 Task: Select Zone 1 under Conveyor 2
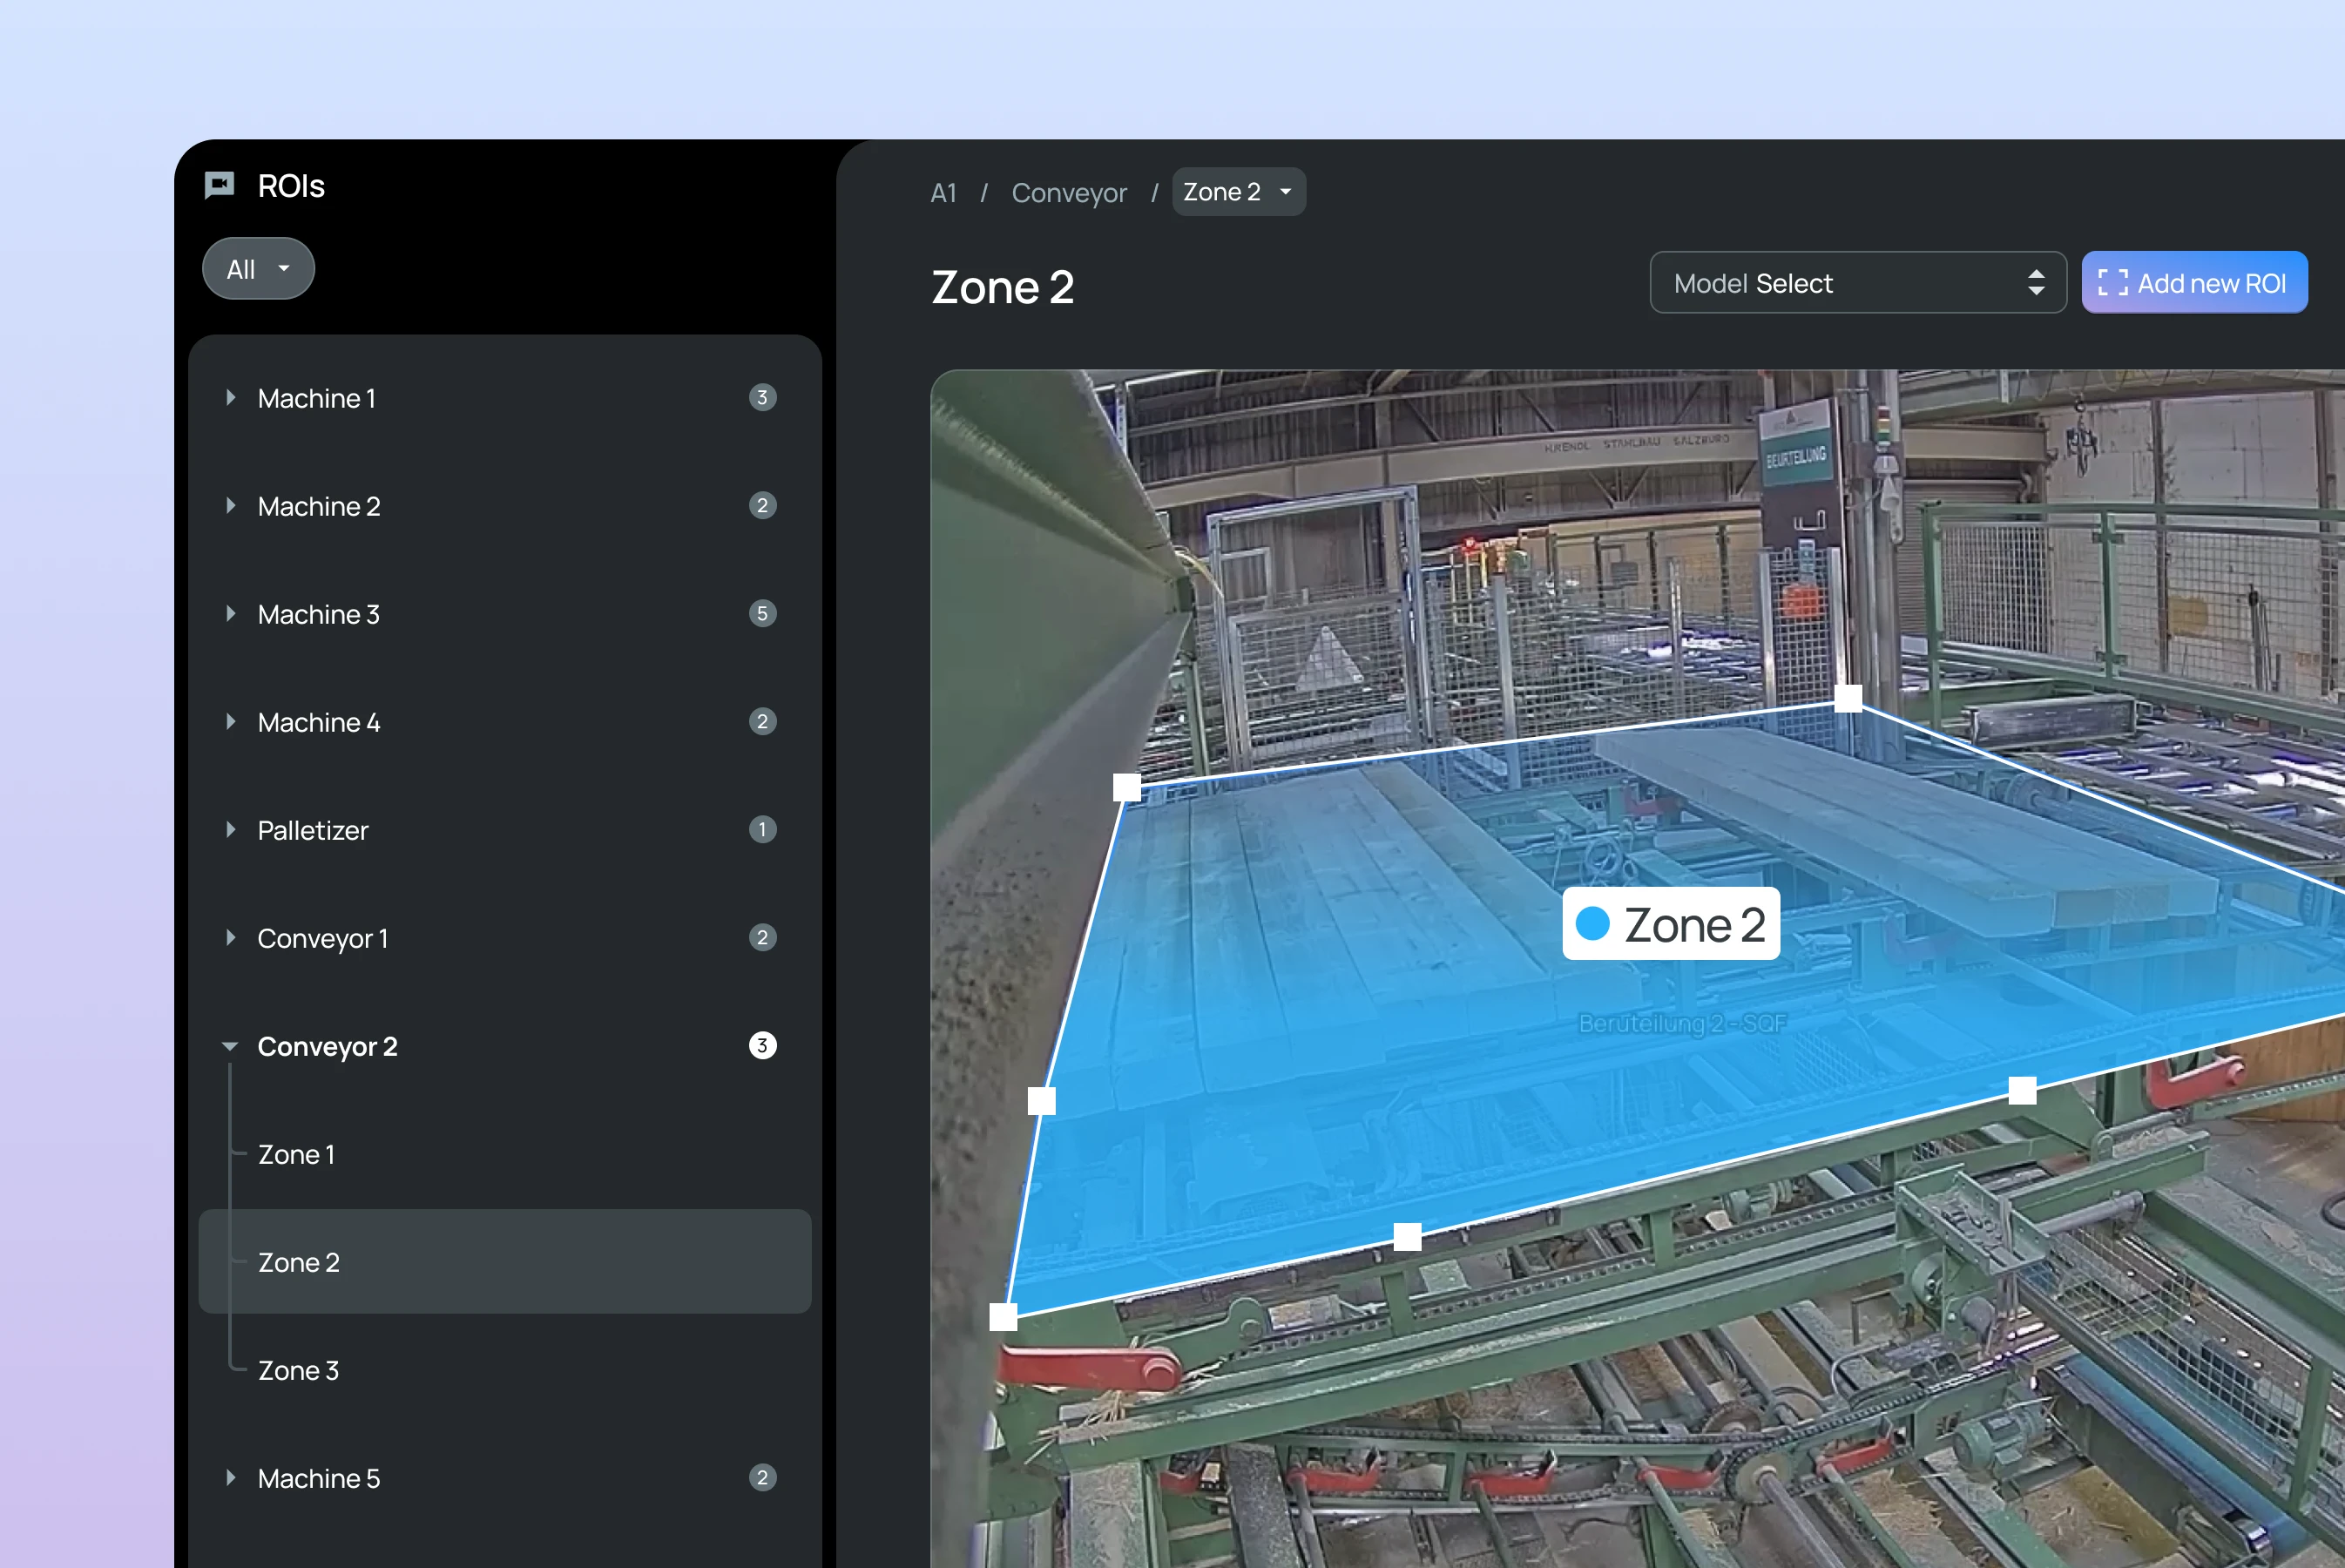[x=296, y=1154]
